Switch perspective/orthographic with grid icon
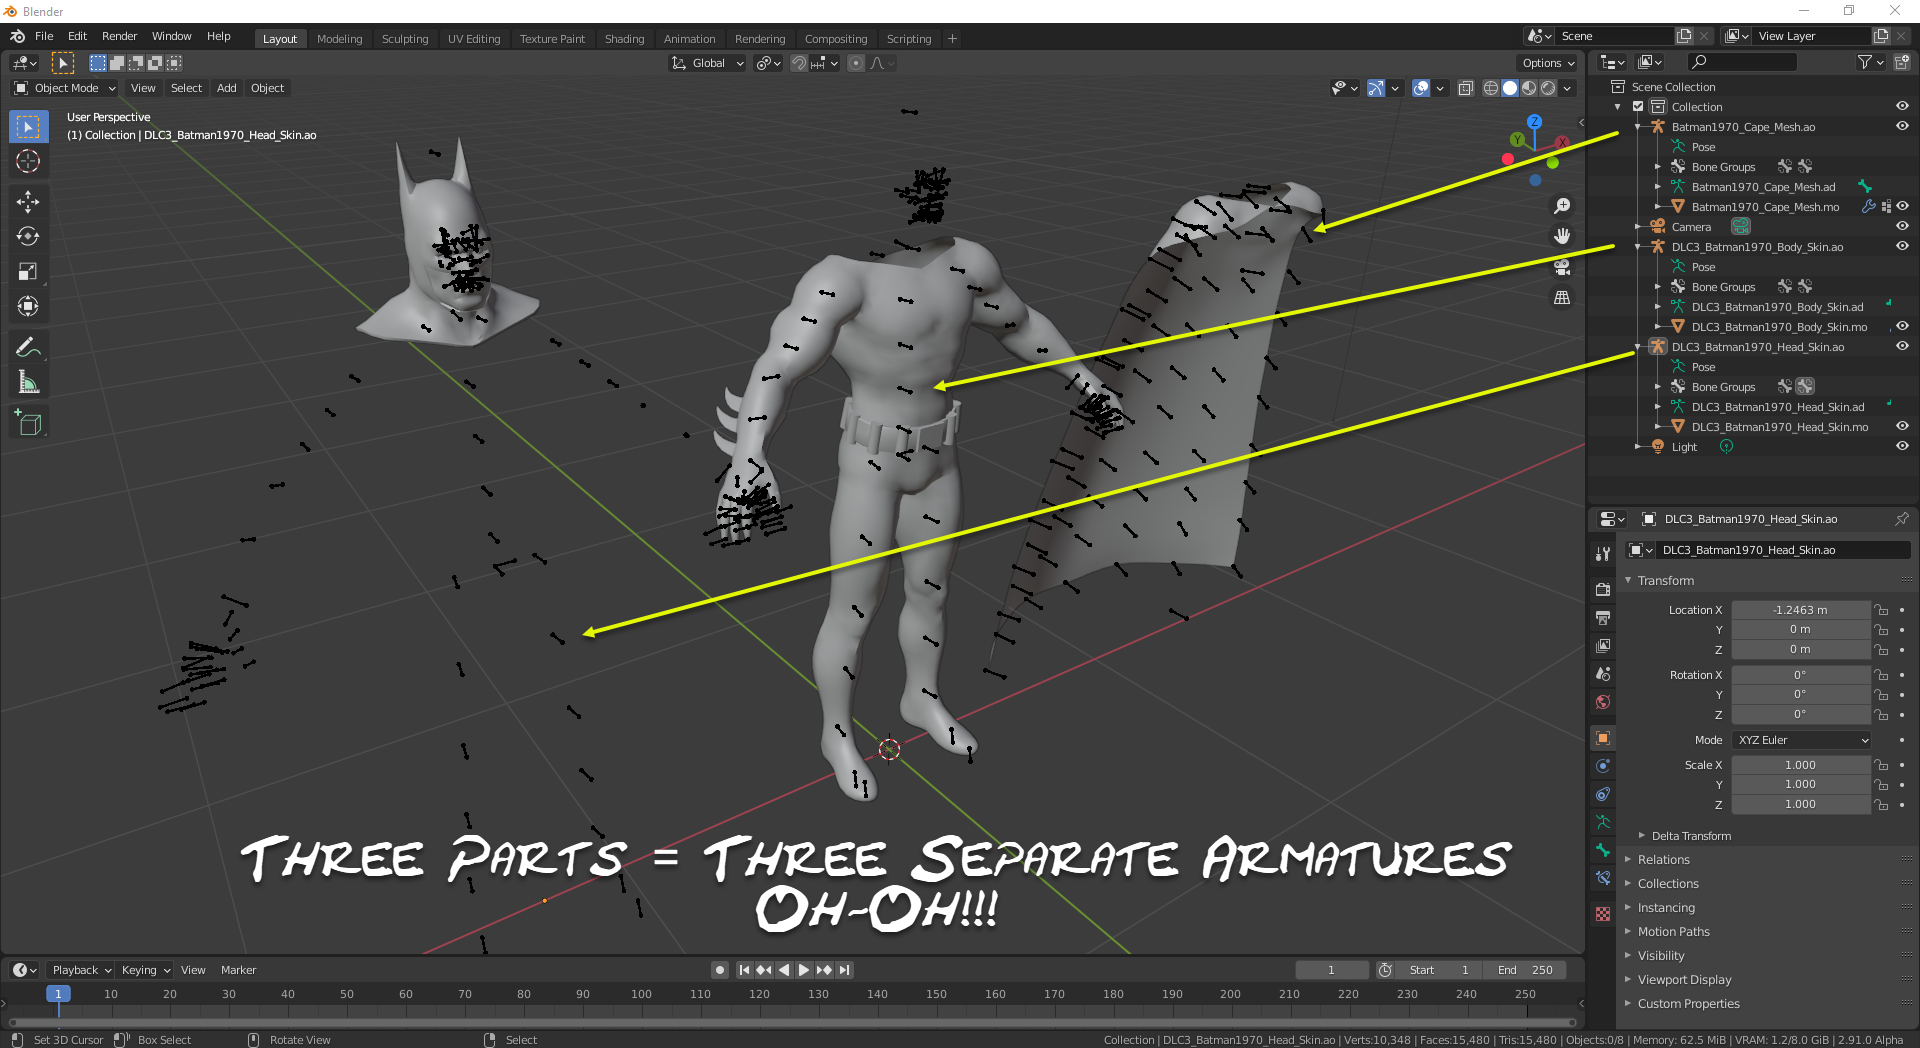The image size is (1920, 1048). pos(1562,298)
